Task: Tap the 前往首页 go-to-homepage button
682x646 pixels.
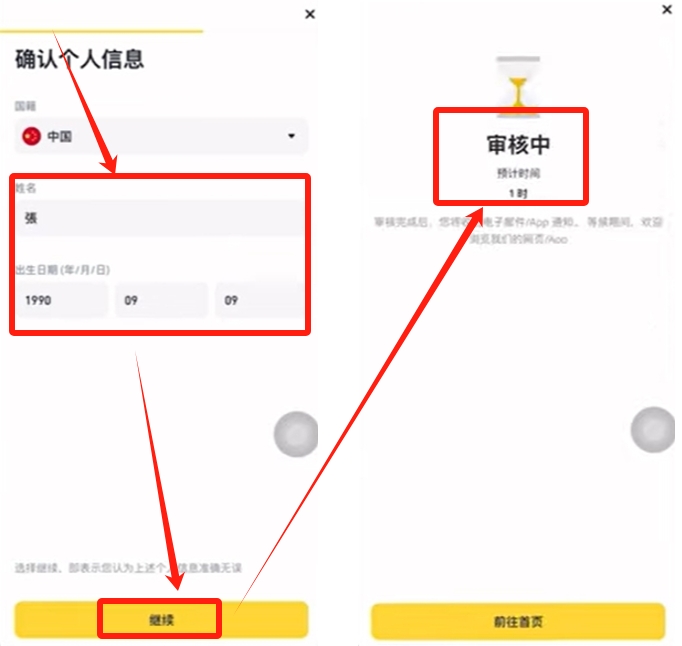Action: (518, 622)
